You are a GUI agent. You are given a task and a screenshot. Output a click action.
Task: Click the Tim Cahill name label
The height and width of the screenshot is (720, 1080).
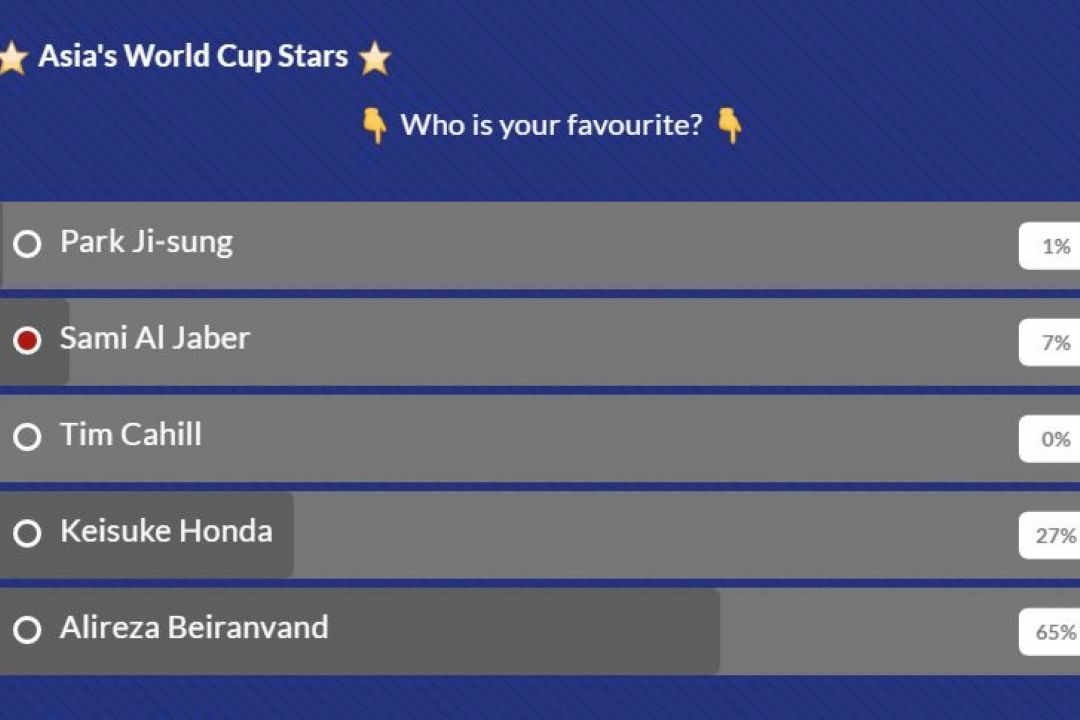131,435
